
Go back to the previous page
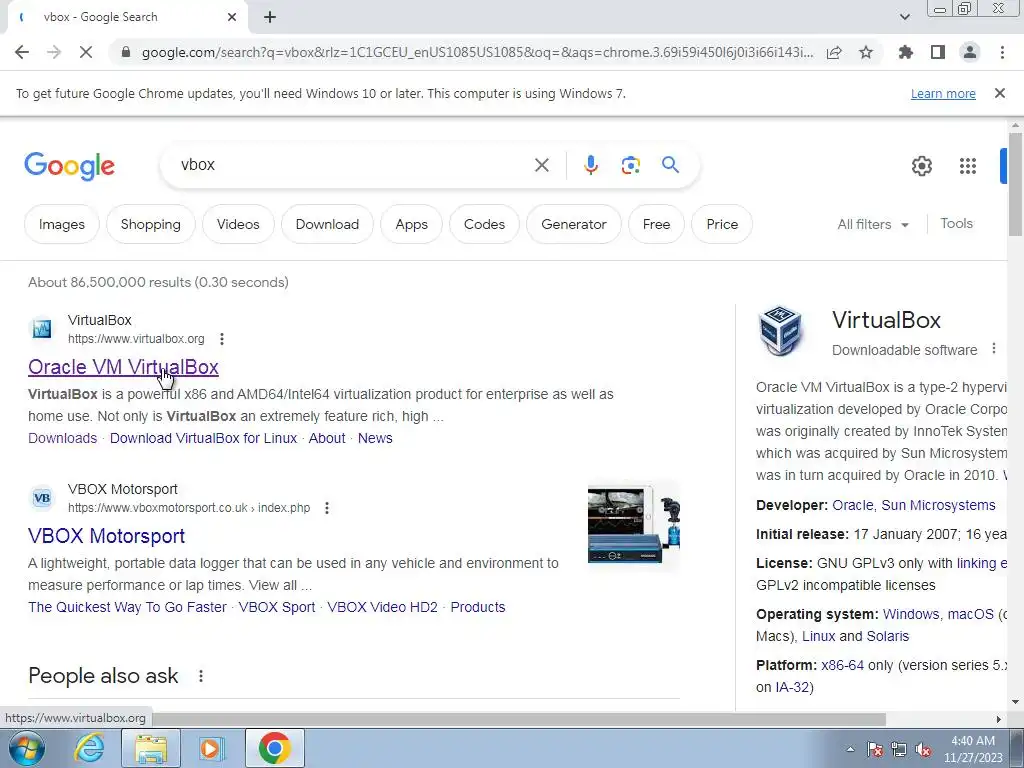pos(22,52)
